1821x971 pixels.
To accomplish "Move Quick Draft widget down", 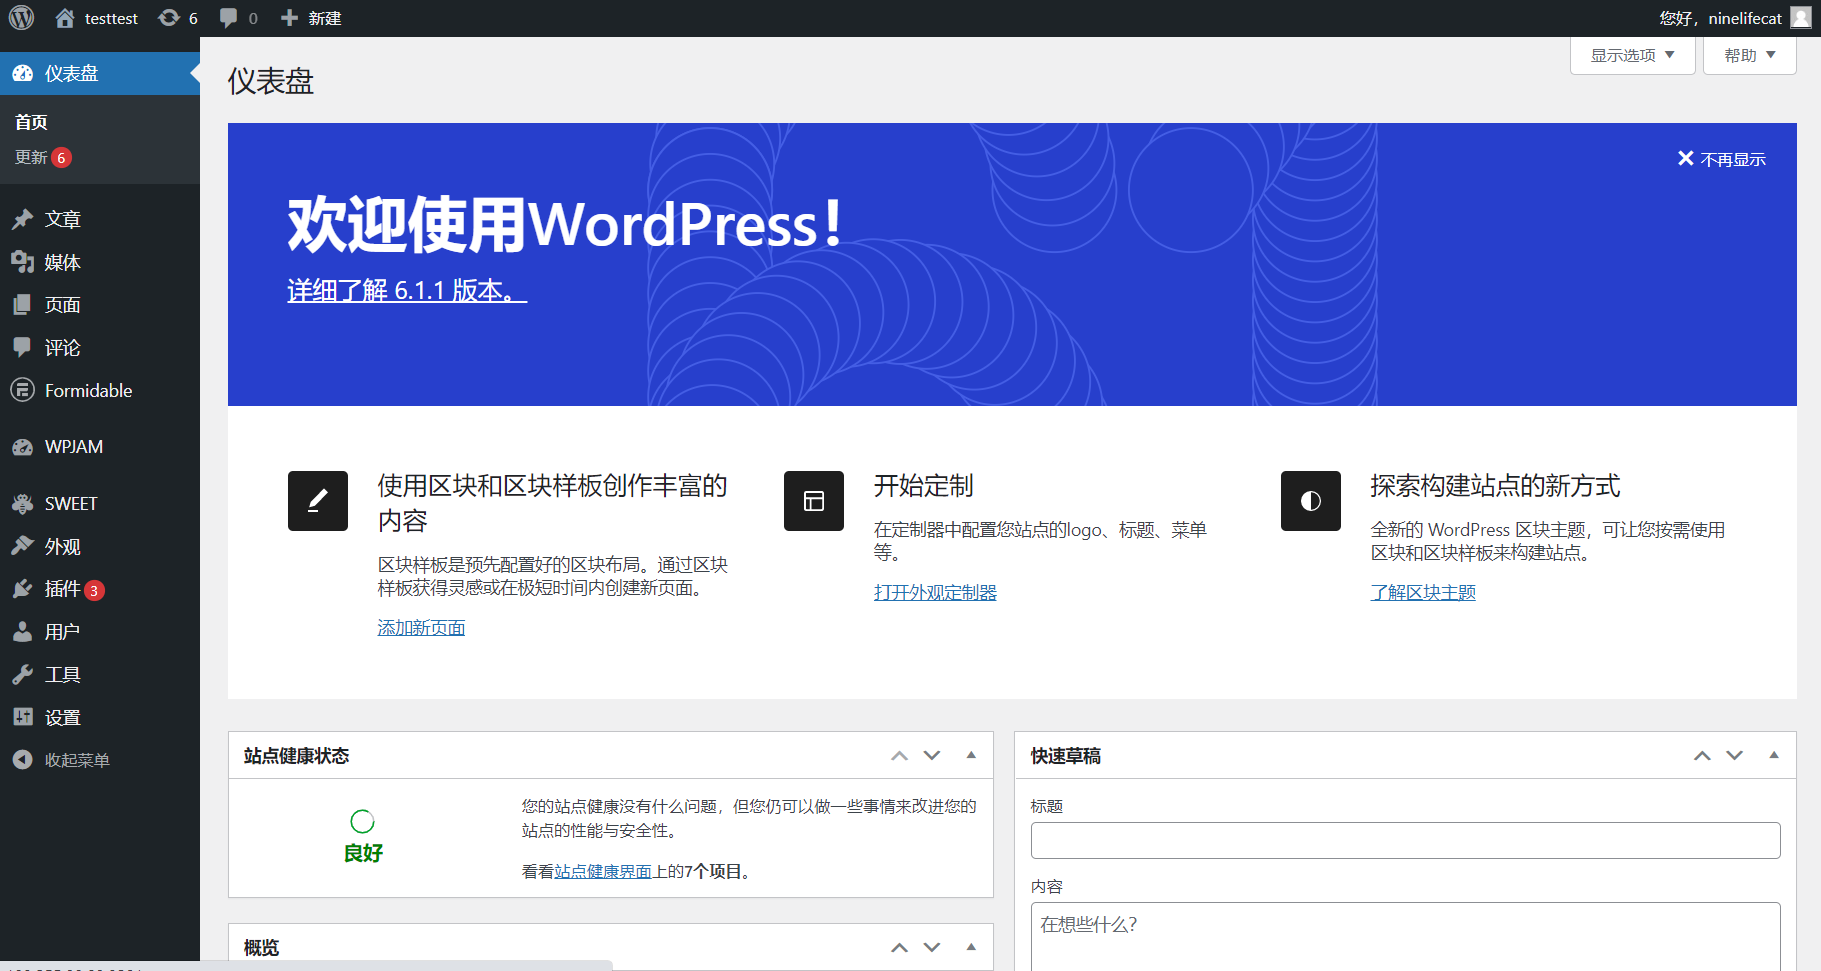I will [x=1735, y=756].
